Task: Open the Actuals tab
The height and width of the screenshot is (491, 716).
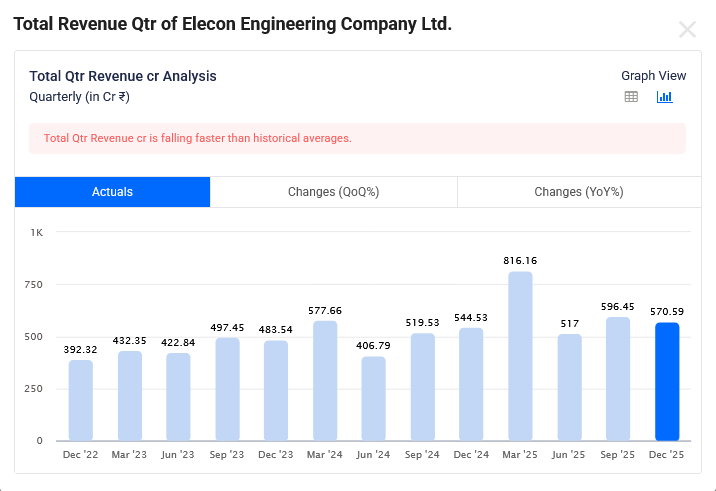Action: [x=112, y=192]
